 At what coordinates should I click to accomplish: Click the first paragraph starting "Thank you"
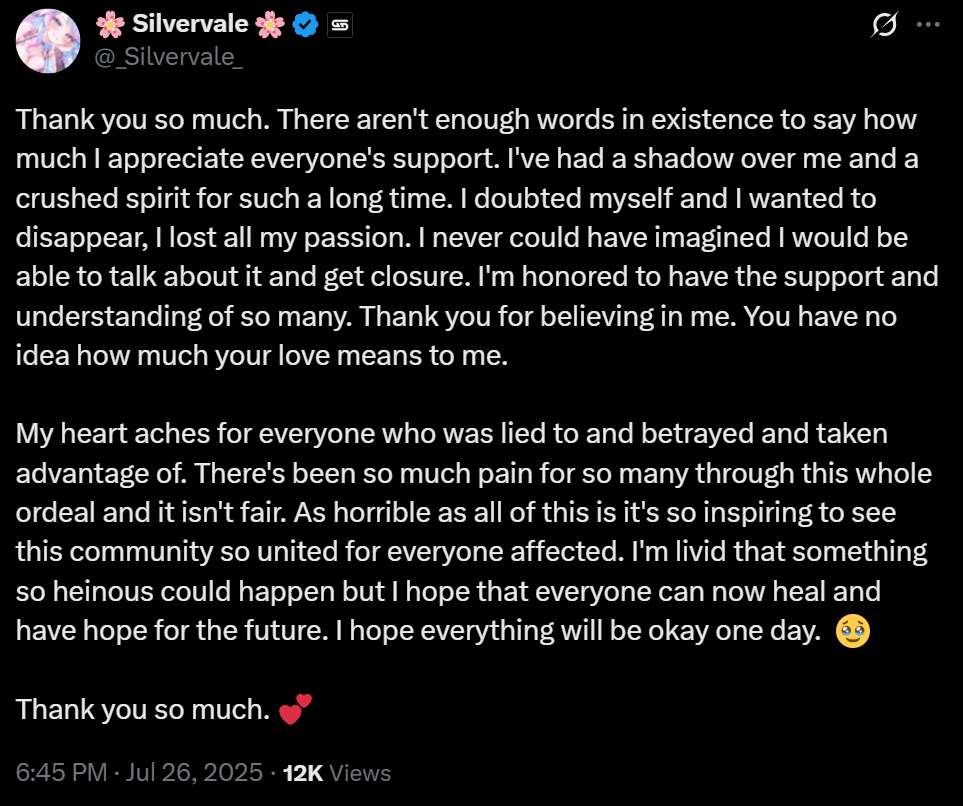tap(477, 237)
